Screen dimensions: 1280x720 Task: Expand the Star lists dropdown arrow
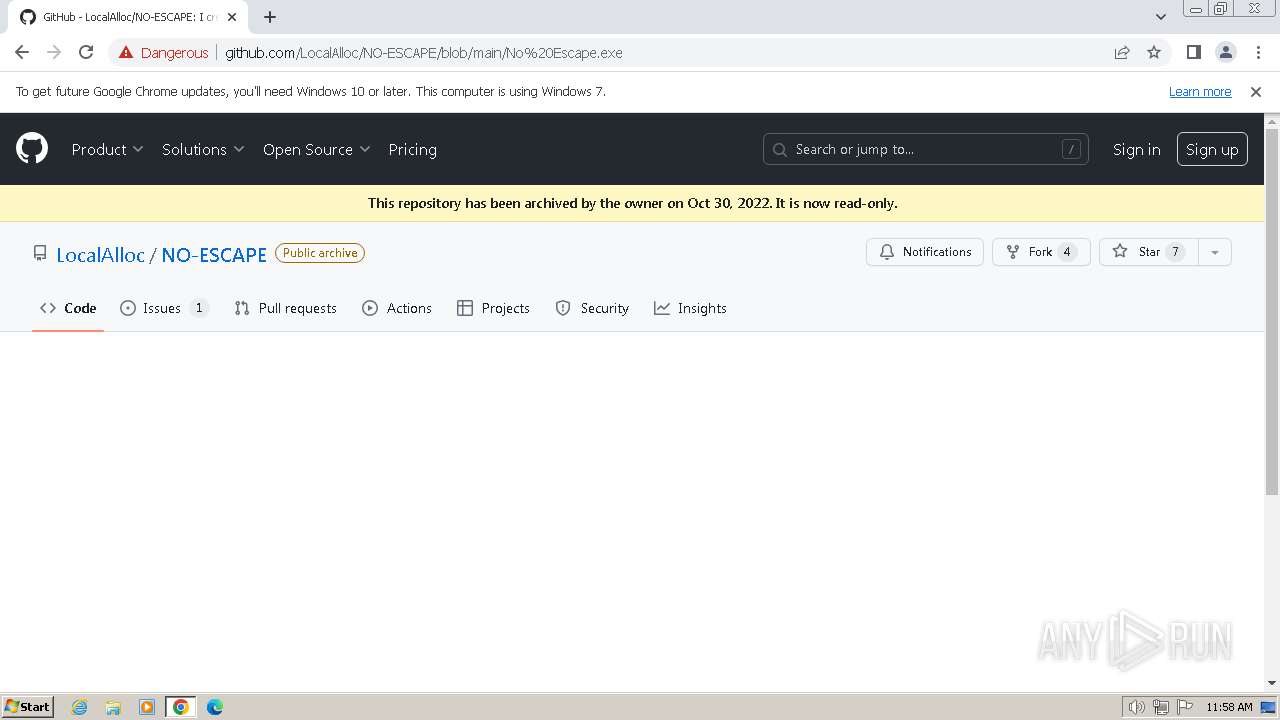click(1214, 252)
